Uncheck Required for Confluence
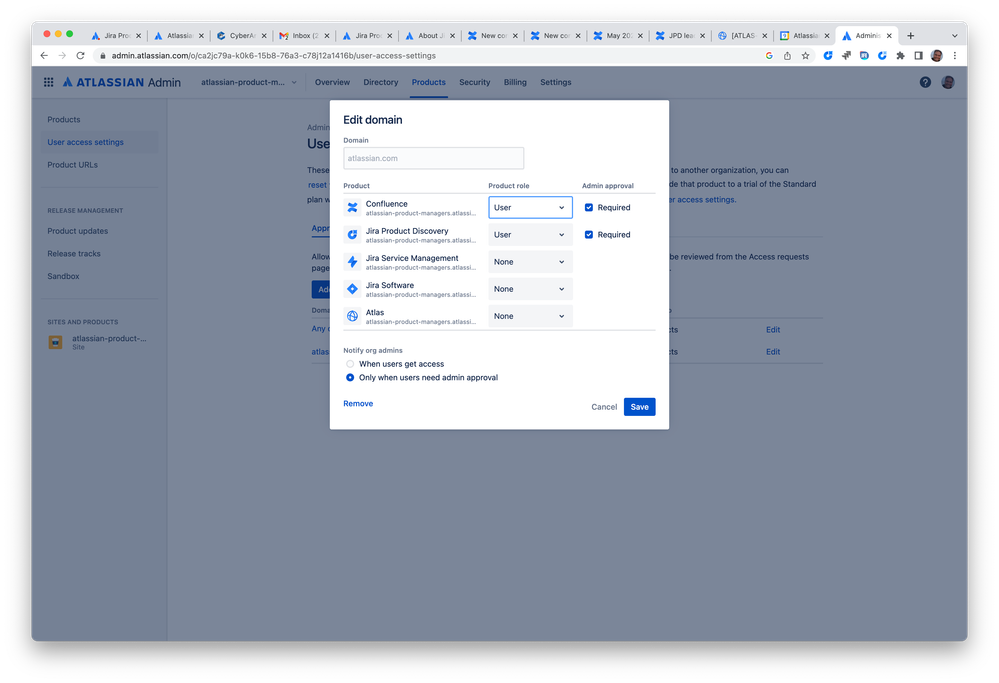 [589, 208]
